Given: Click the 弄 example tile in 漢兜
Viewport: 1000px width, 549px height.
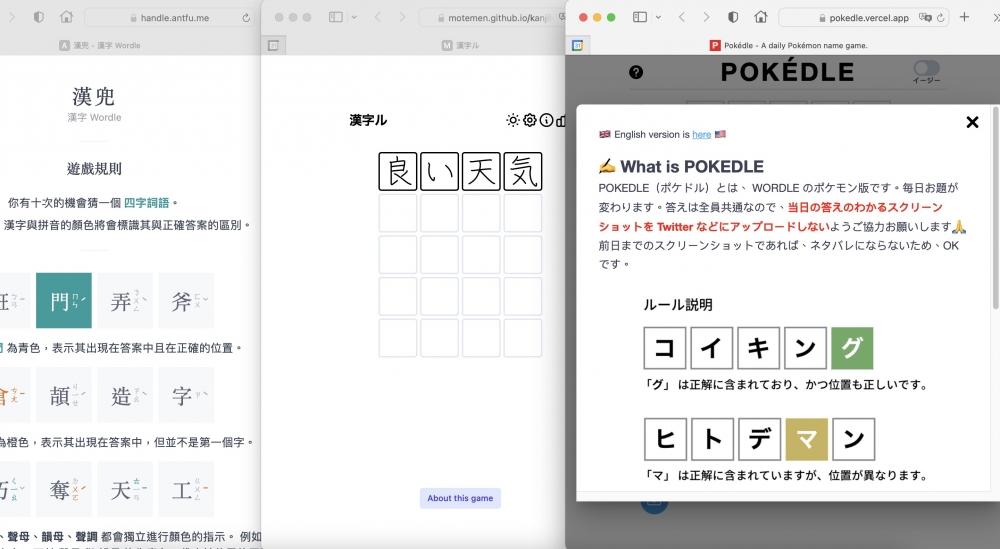Looking at the screenshot, I should 125,300.
